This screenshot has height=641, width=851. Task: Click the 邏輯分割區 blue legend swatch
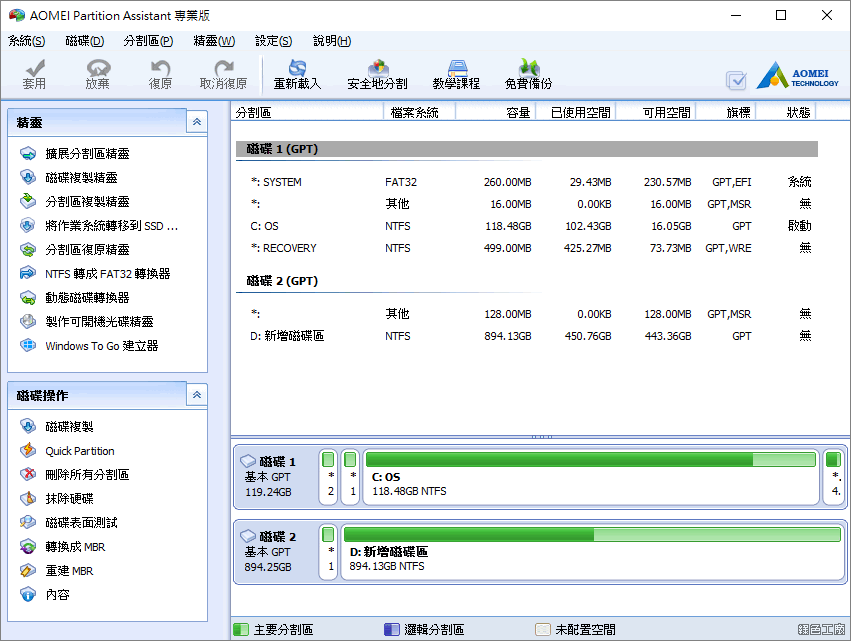pos(391,630)
